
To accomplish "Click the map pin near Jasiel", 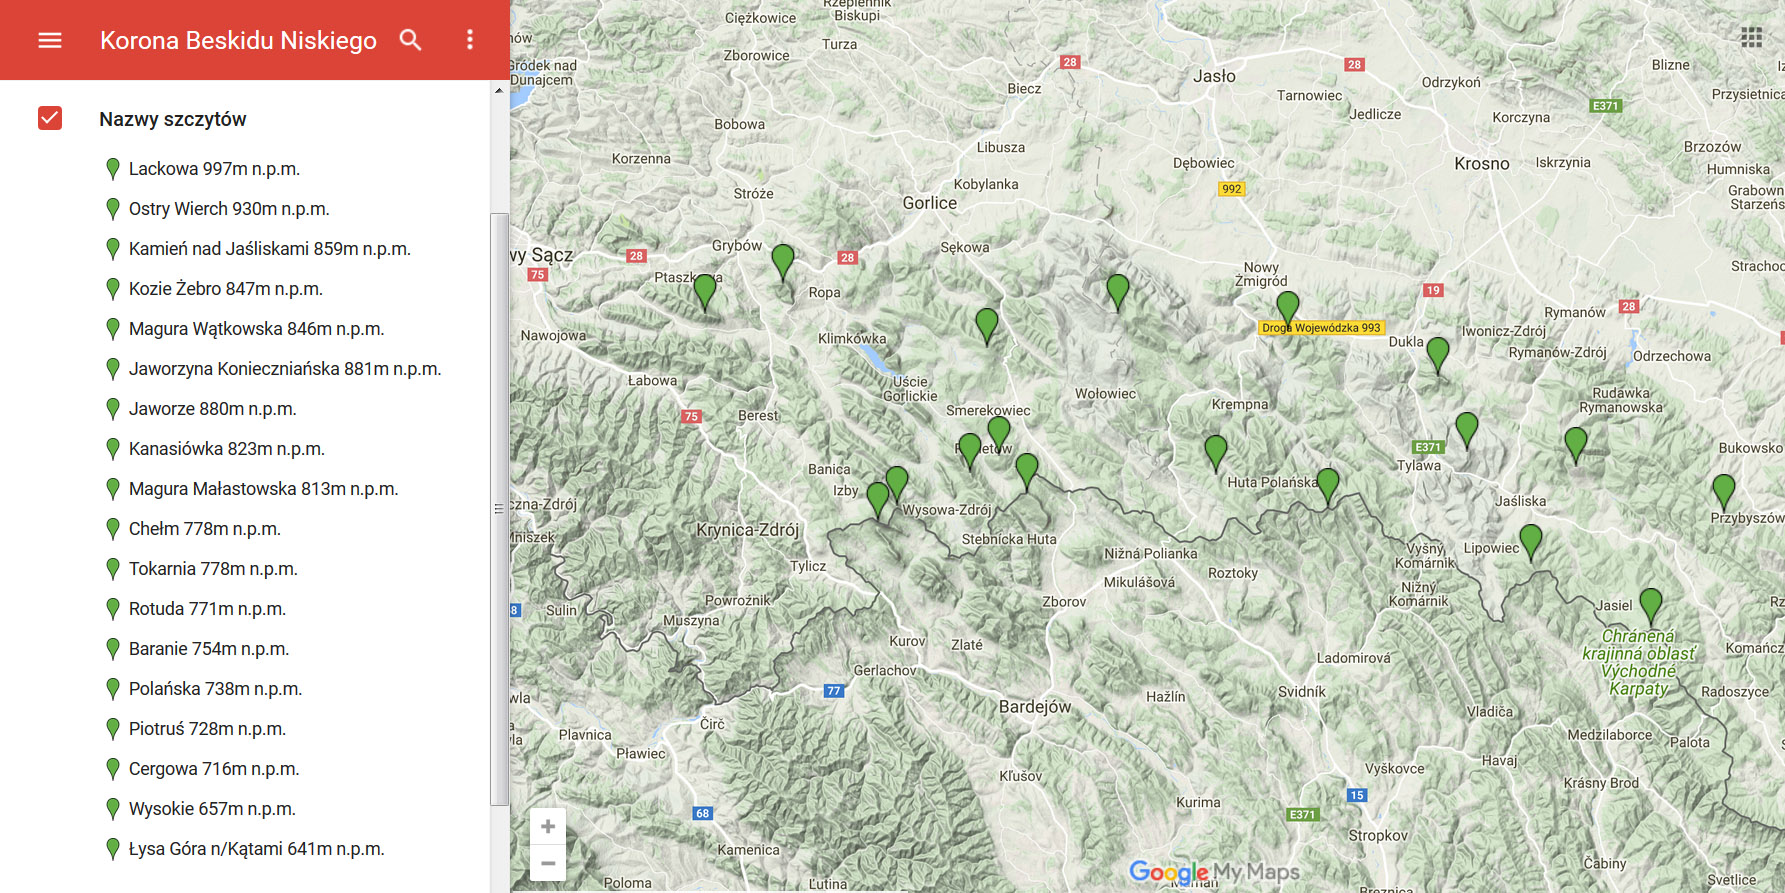I will coord(1651,606).
